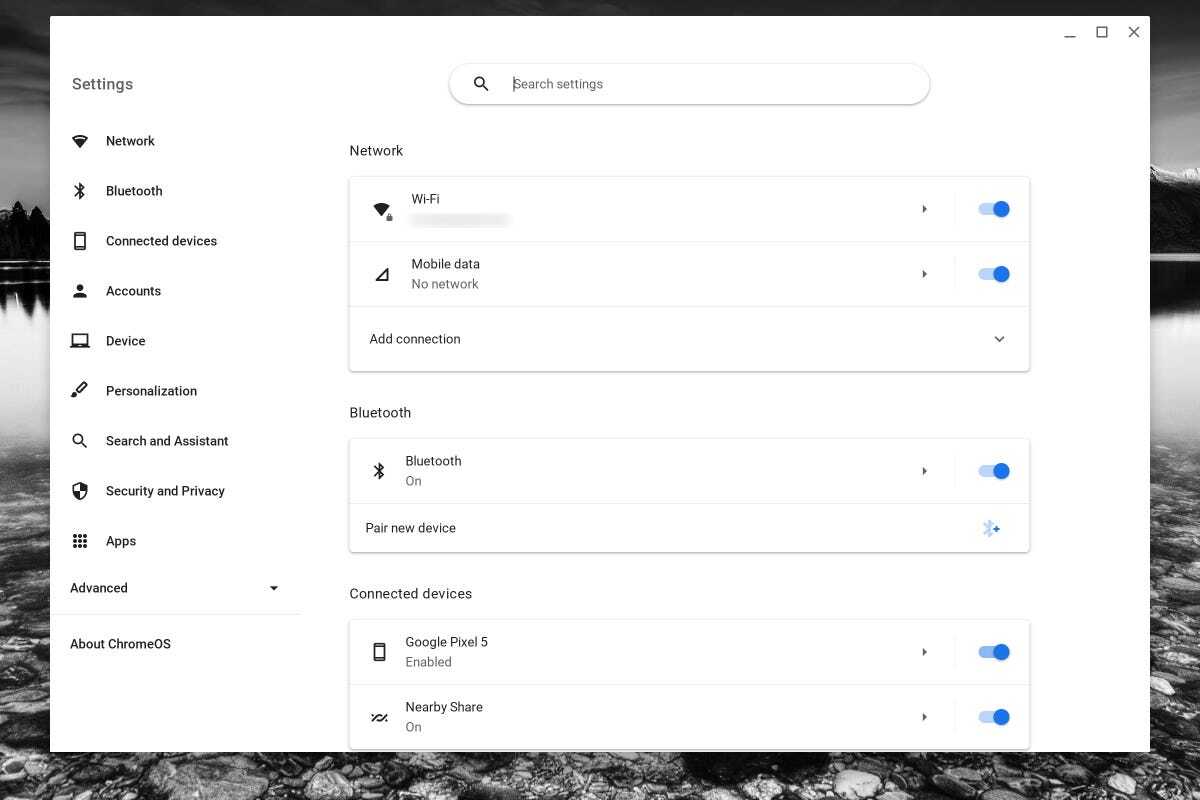
Task: Click the Wi-Fi row label
Action: (x=425, y=199)
